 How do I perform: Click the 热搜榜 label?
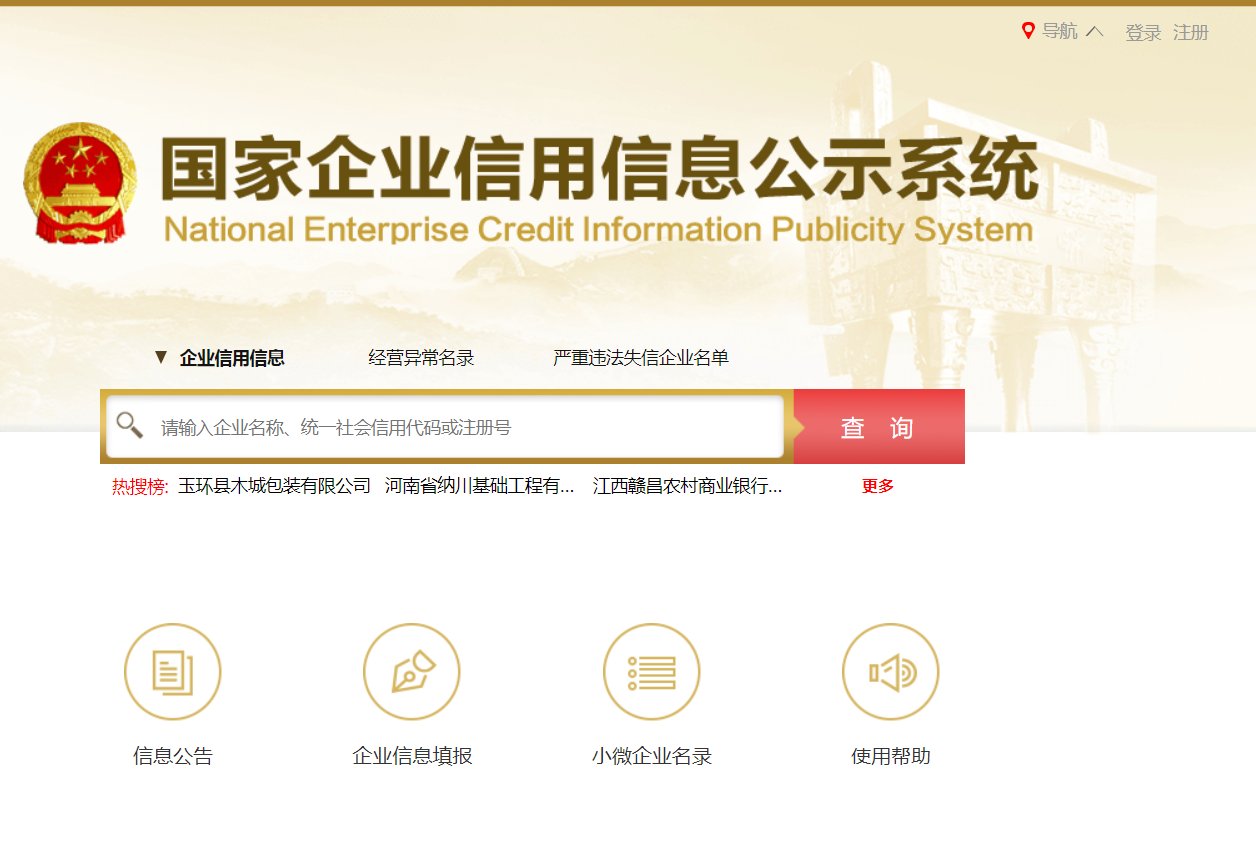coord(140,487)
